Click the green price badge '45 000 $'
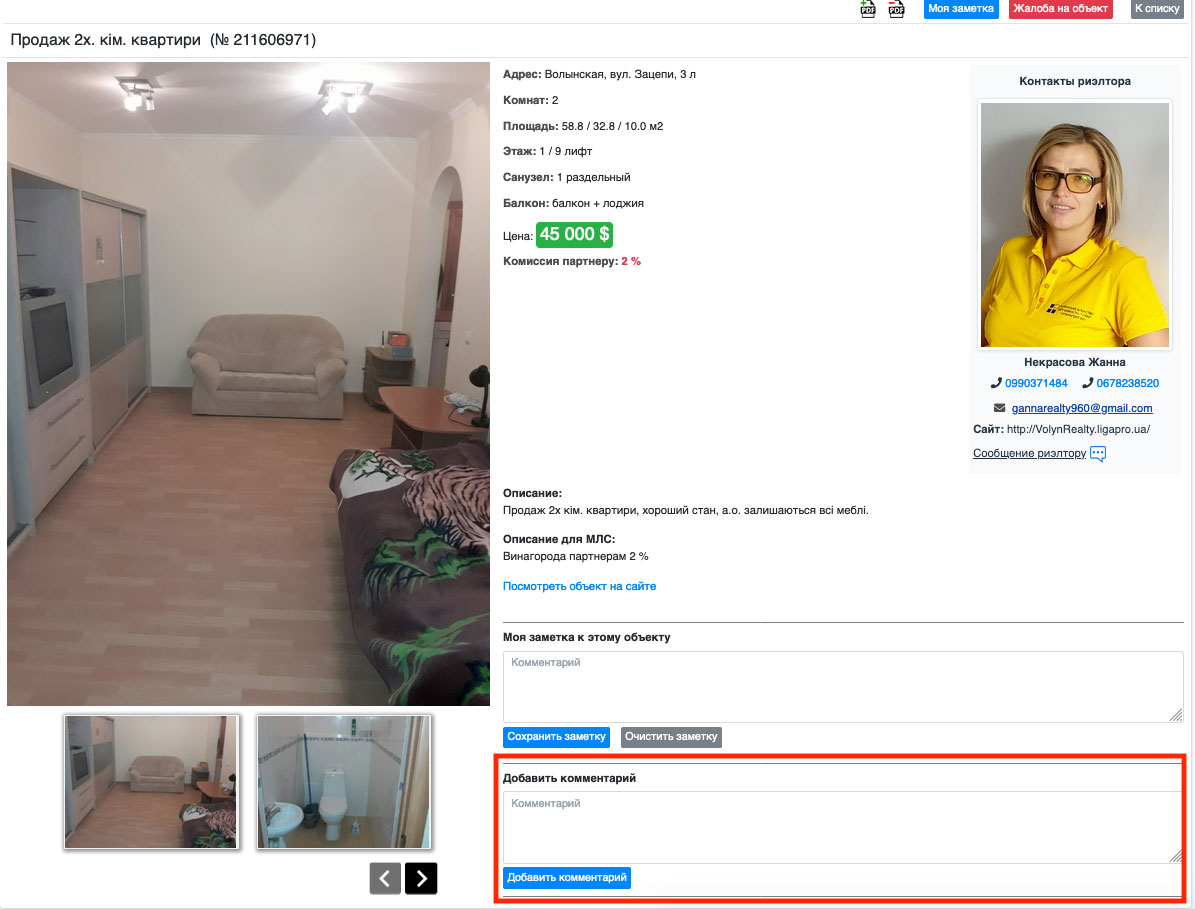 [575, 235]
